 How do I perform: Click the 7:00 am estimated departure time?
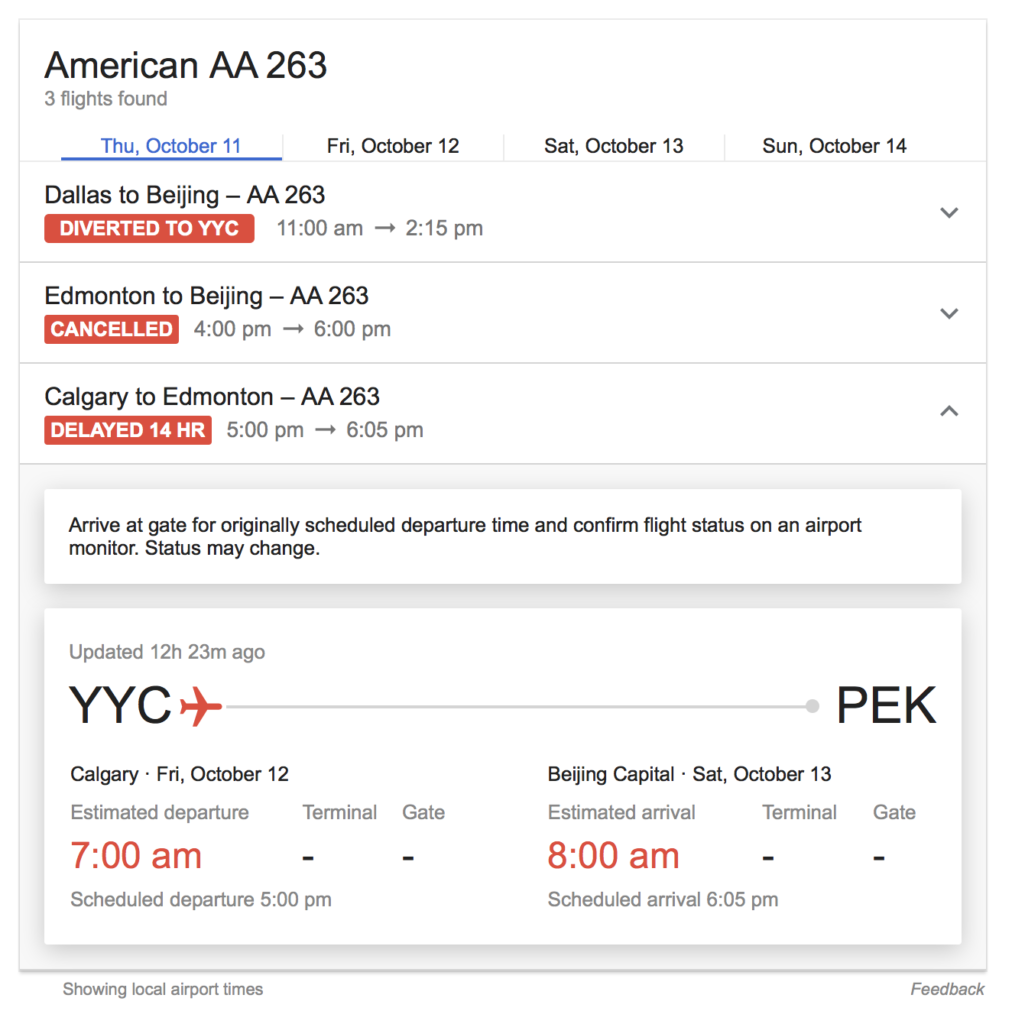pos(136,856)
